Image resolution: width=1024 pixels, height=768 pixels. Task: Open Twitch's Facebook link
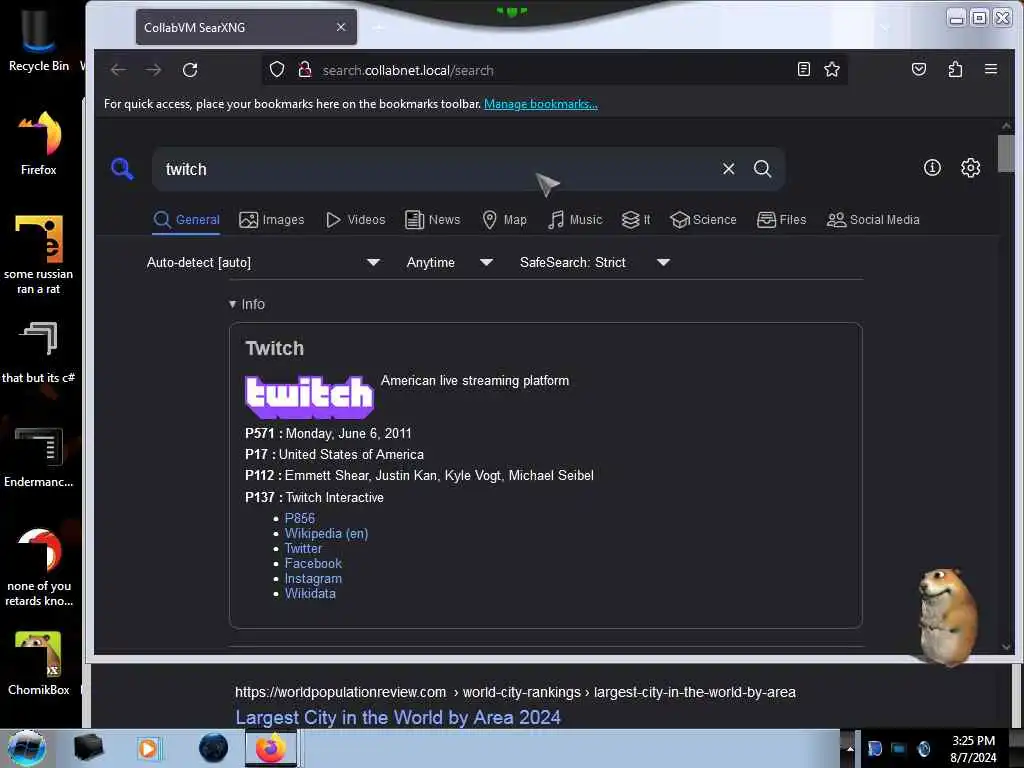[313, 564]
